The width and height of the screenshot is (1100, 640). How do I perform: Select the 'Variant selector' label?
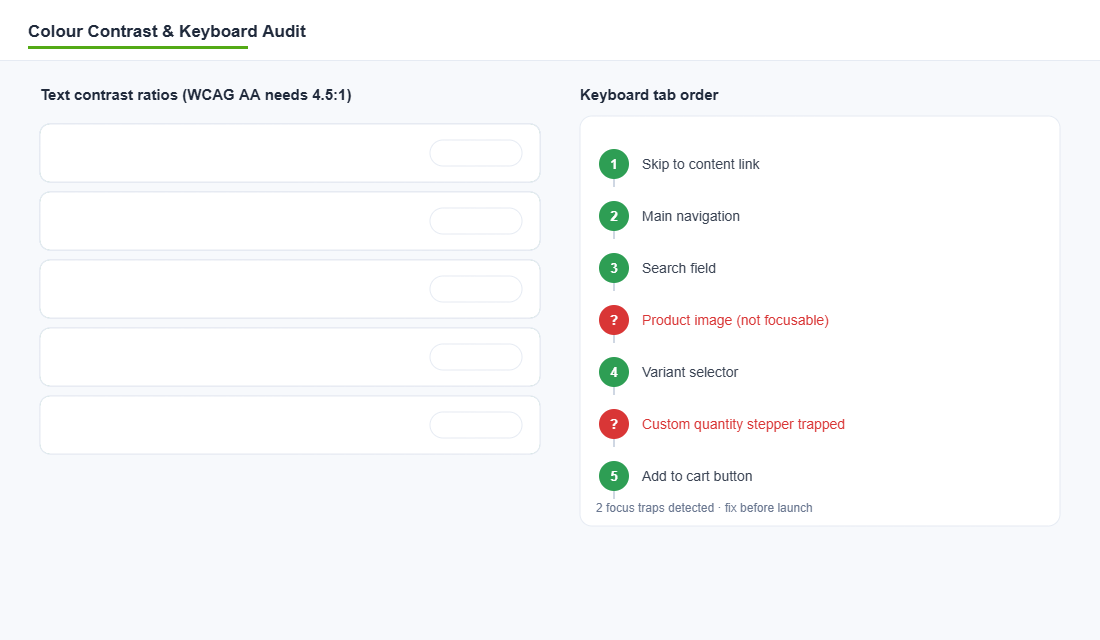click(690, 372)
